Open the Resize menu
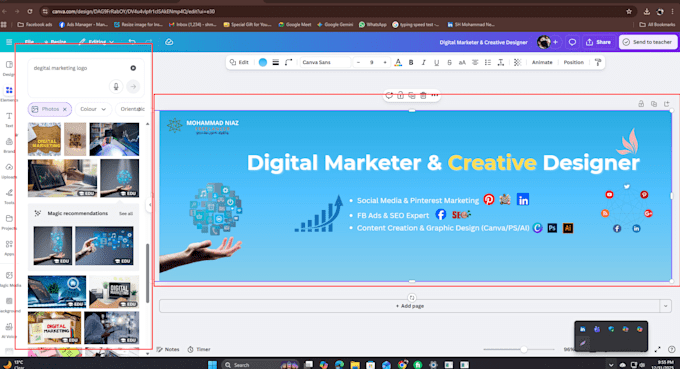The image size is (680, 369). click(x=55, y=42)
